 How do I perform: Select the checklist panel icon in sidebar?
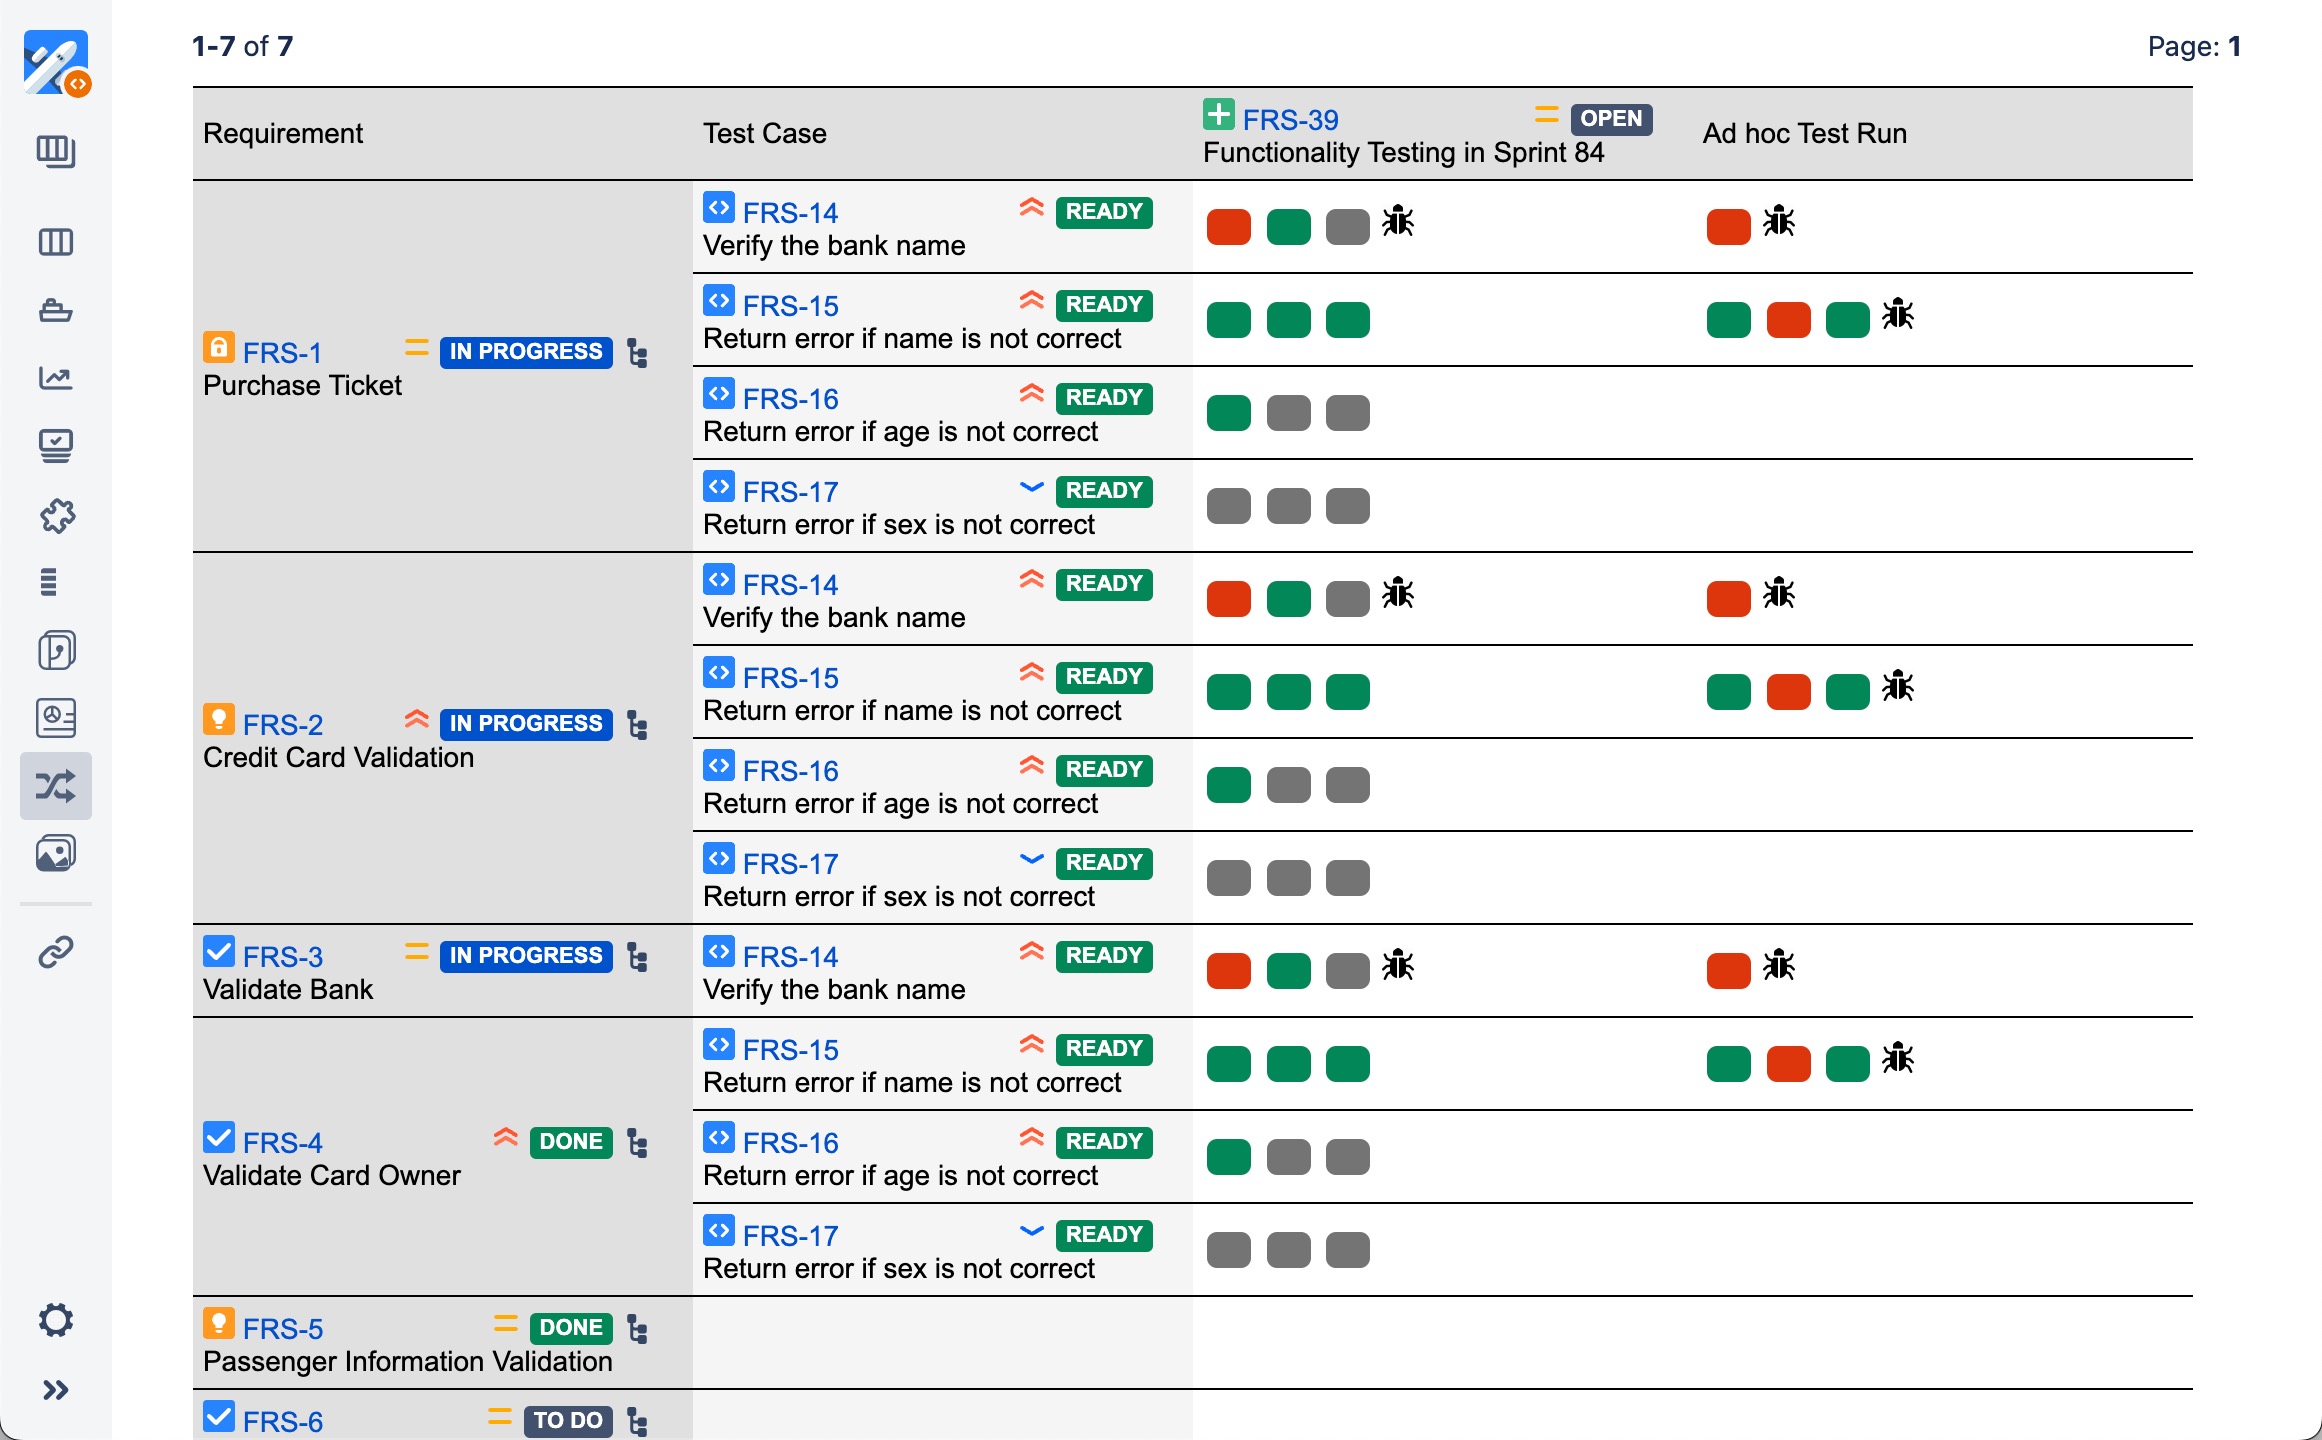pyautogui.click(x=55, y=441)
